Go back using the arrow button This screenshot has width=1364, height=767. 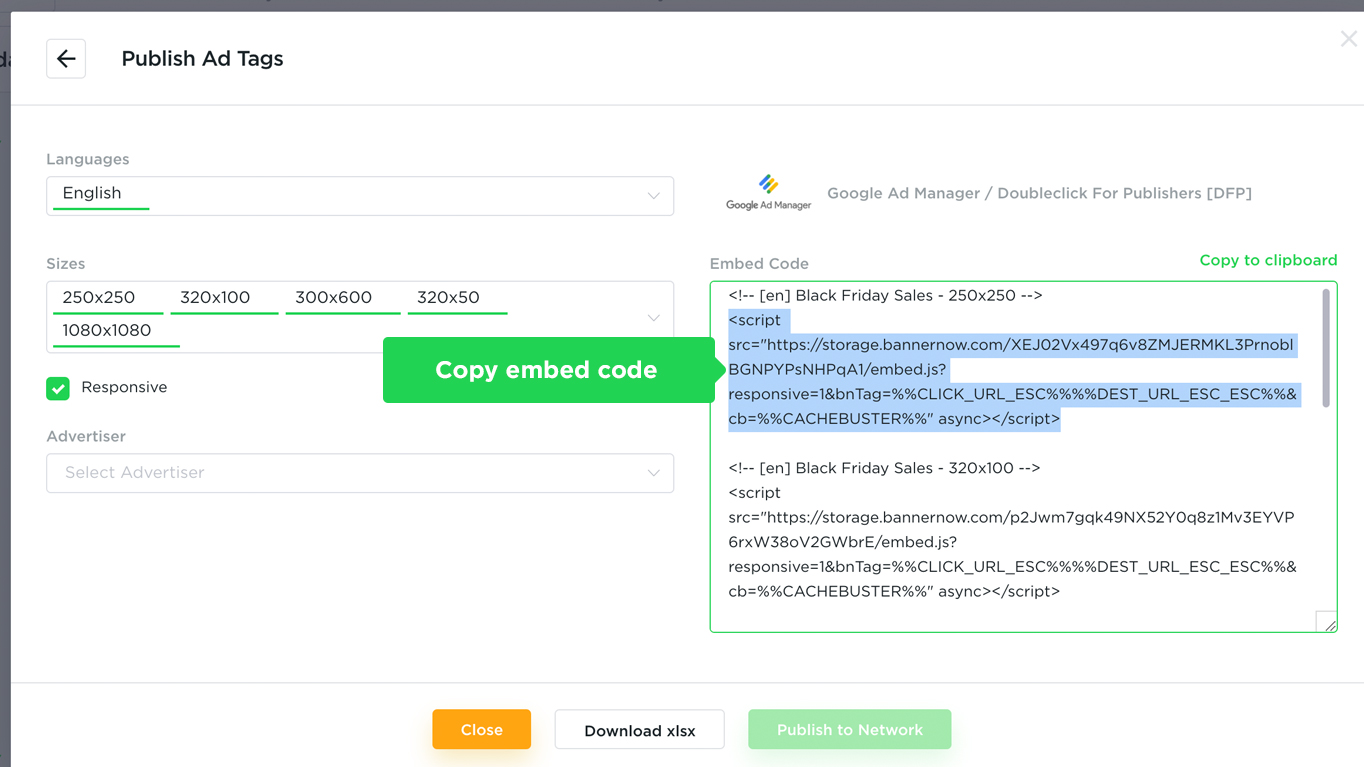pyautogui.click(x=66, y=59)
